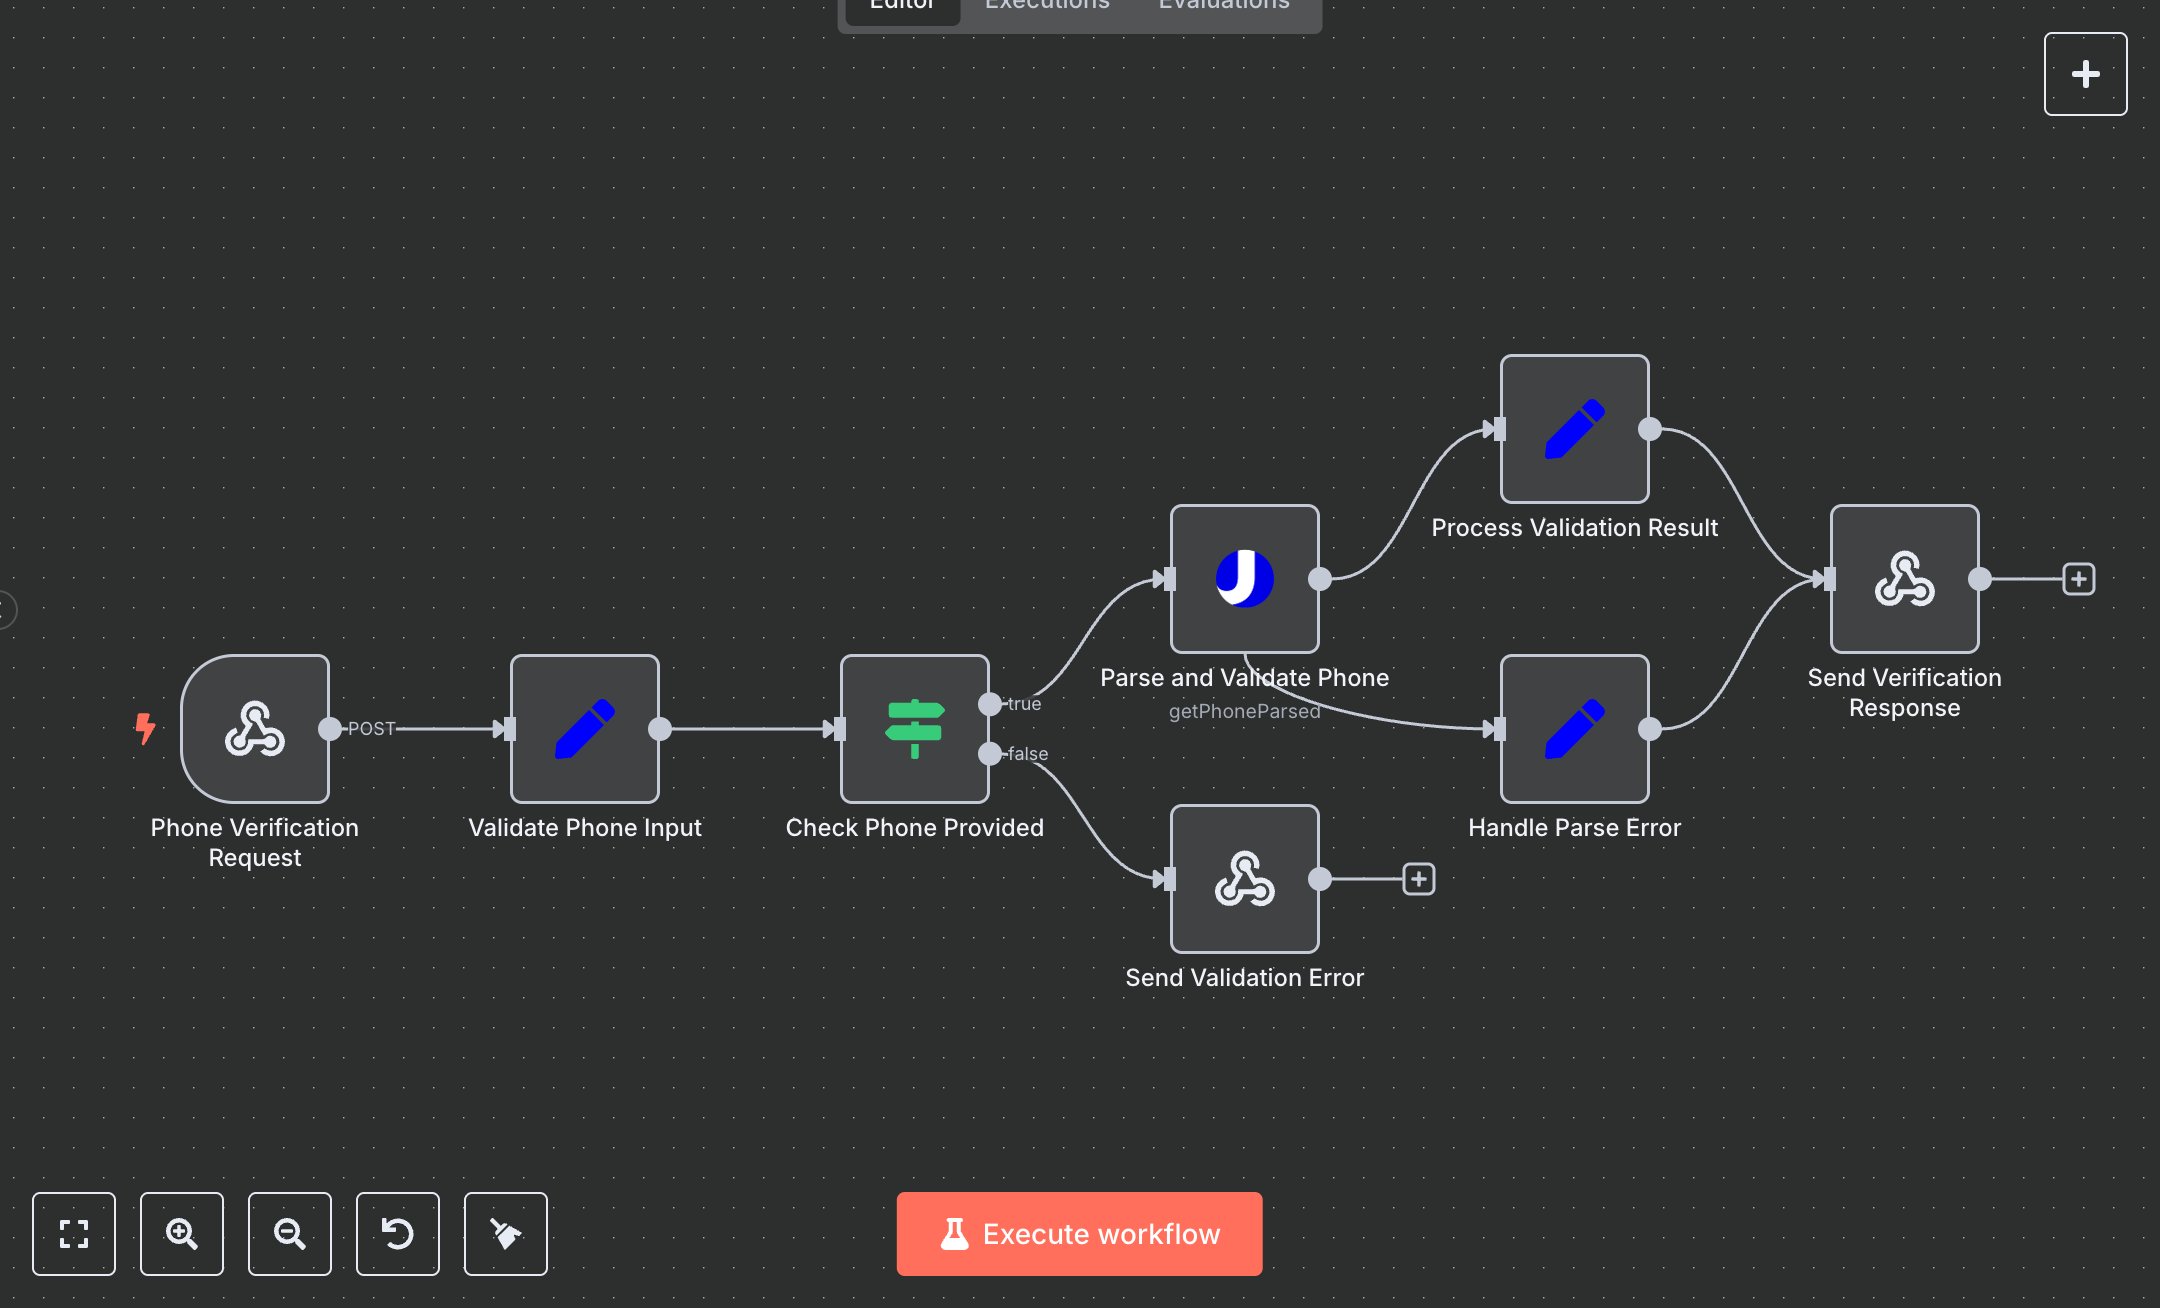This screenshot has width=2160, height=1308.
Task: Fit the workflow to the view
Action: (x=74, y=1234)
